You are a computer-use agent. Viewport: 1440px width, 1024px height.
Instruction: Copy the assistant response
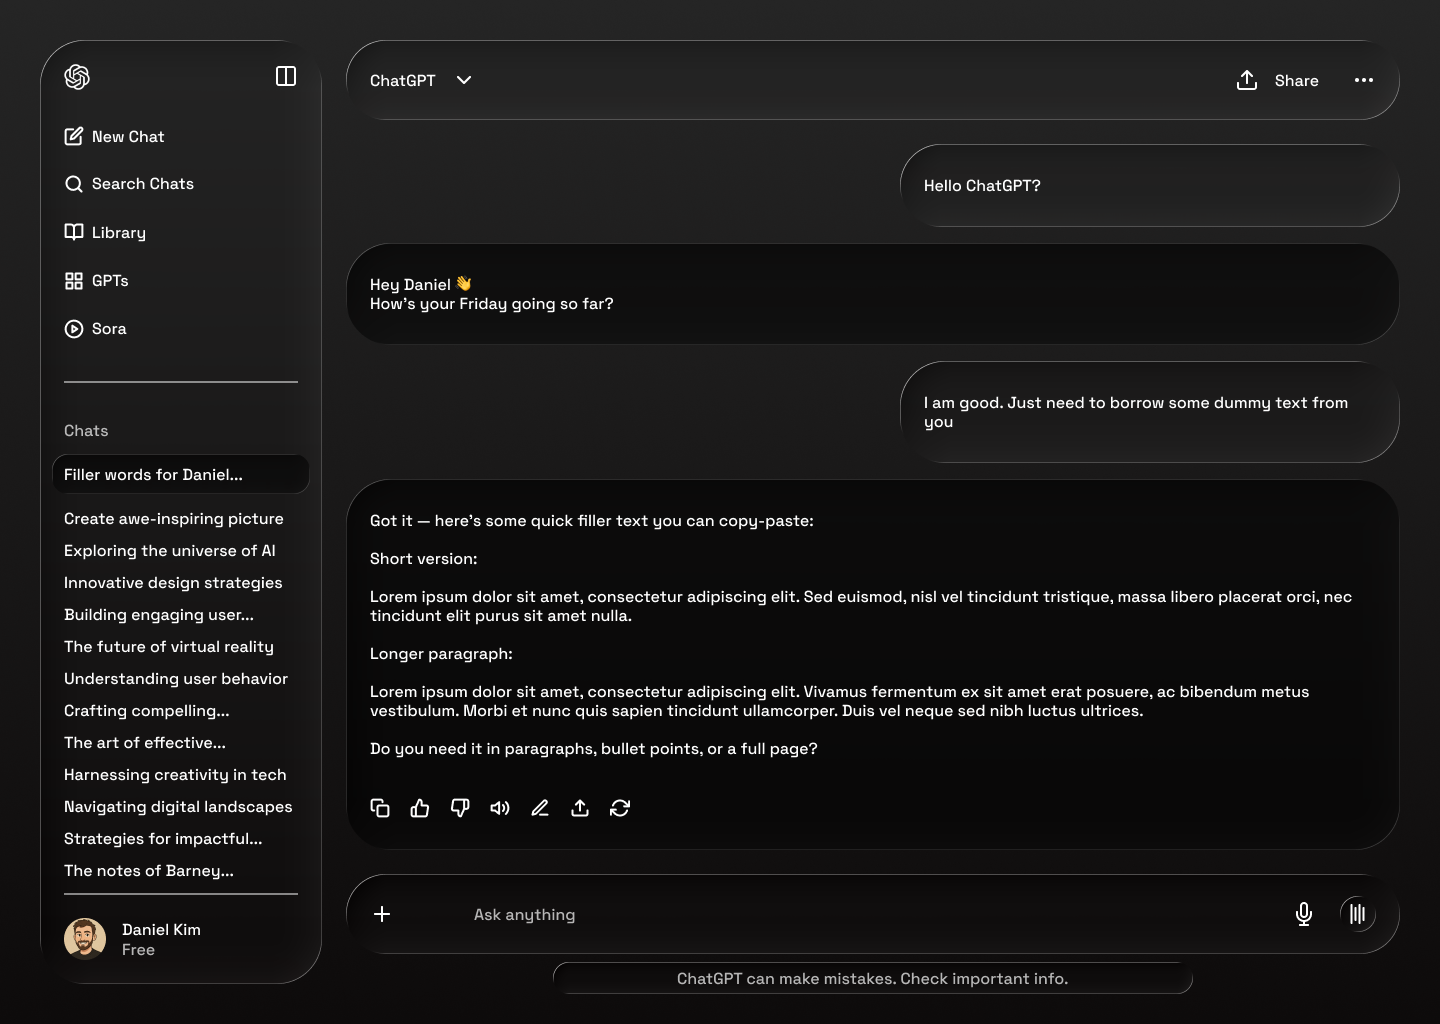pyautogui.click(x=380, y=808)
